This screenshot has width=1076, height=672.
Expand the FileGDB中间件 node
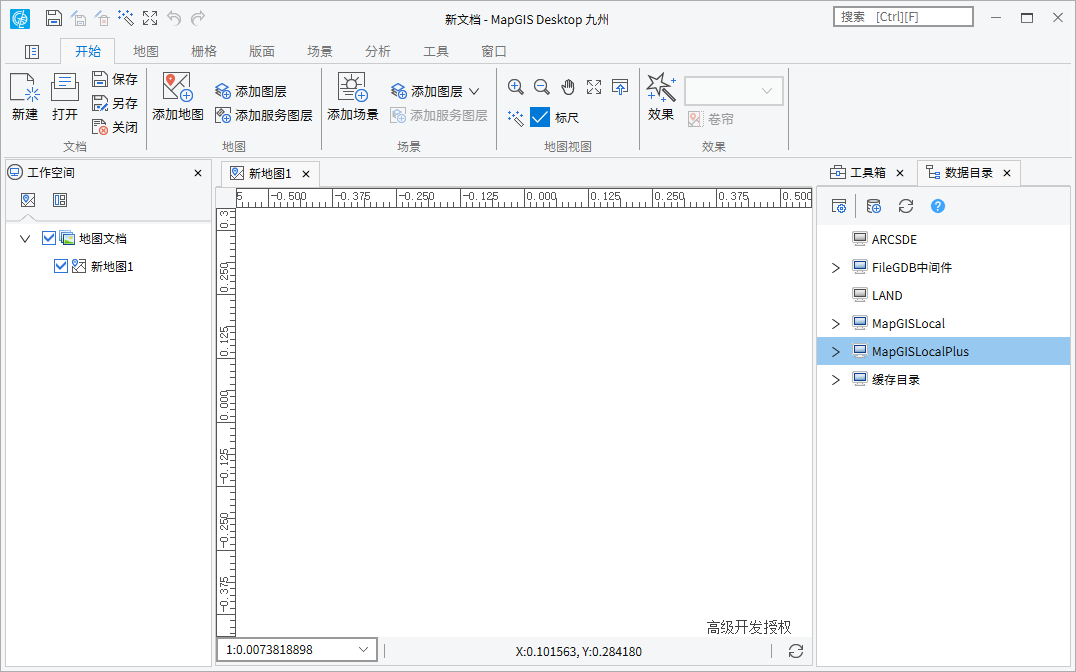[x=835, y=268]
